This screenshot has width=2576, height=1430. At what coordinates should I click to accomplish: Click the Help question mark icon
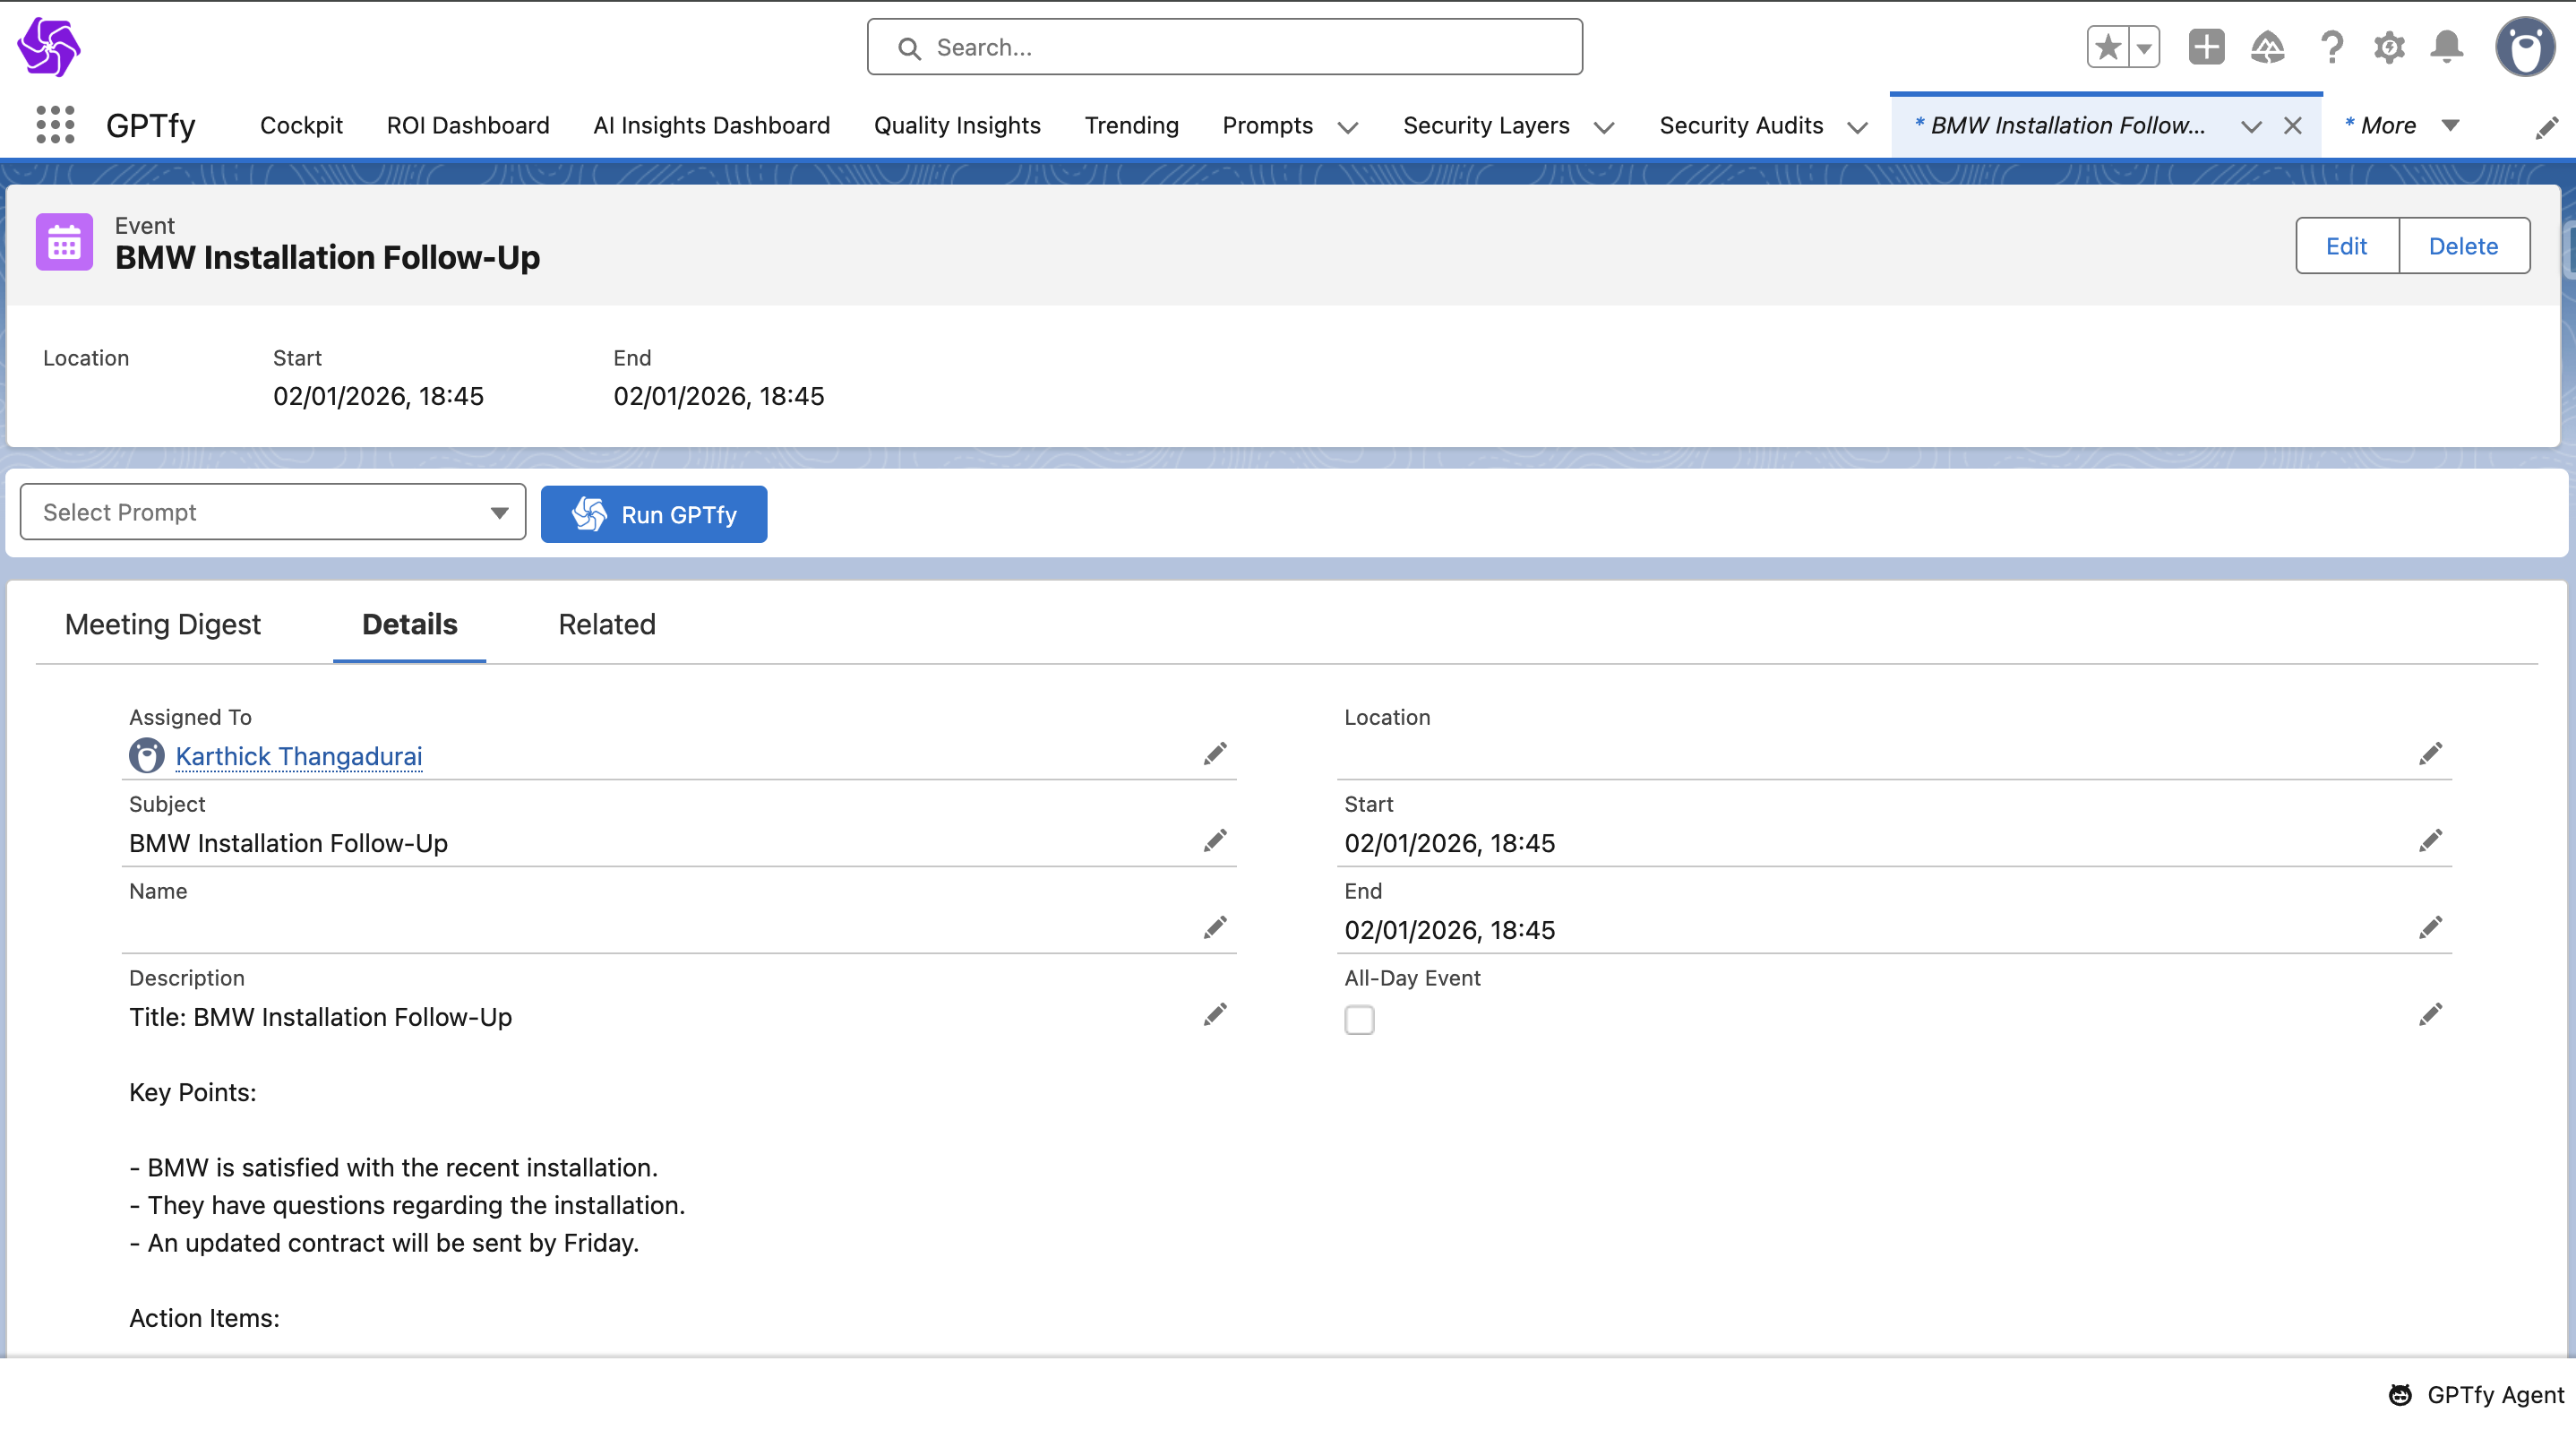point(2331,47)
